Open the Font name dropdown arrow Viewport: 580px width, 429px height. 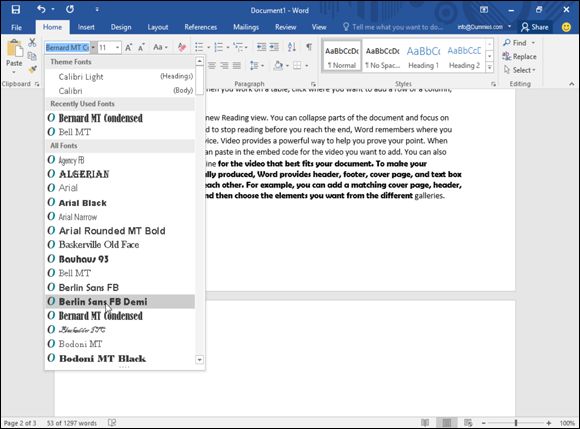click(93, 47)
